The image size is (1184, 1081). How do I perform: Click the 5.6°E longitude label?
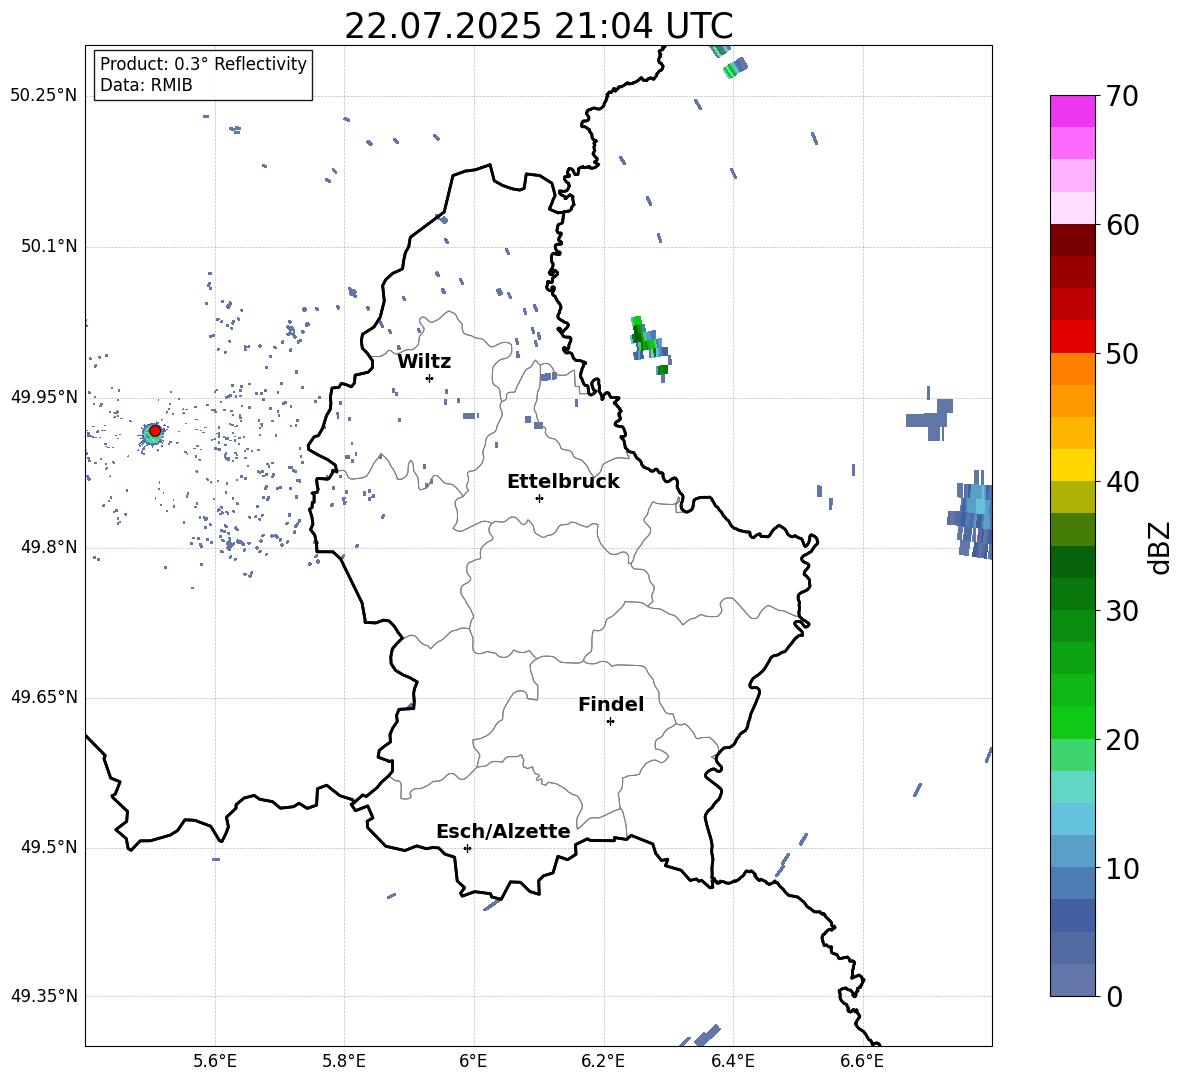point(215,1061)
